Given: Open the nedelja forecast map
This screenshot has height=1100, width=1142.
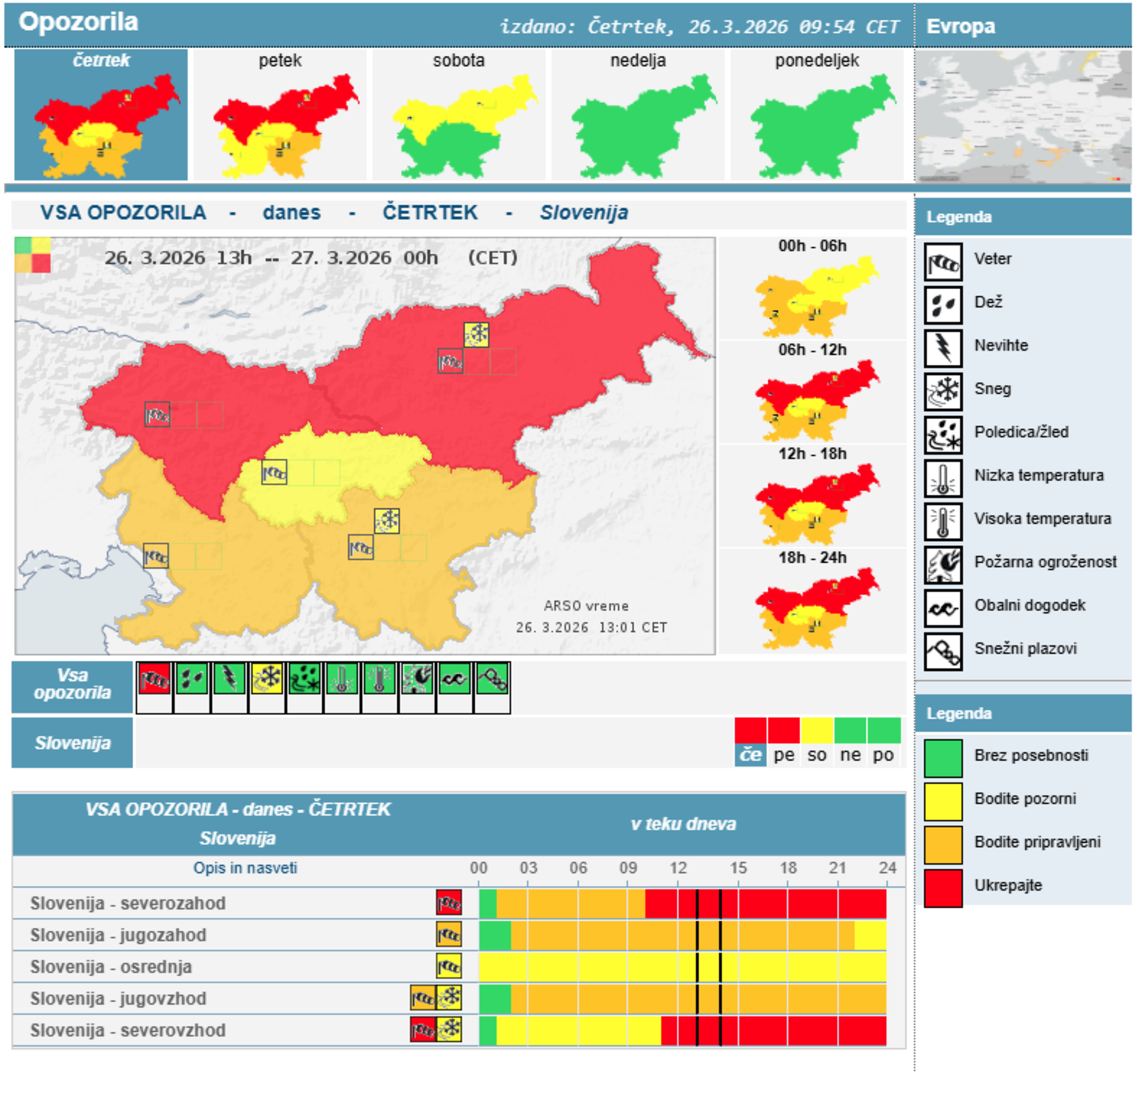Looking at the screenshot, I should [638, 114].
